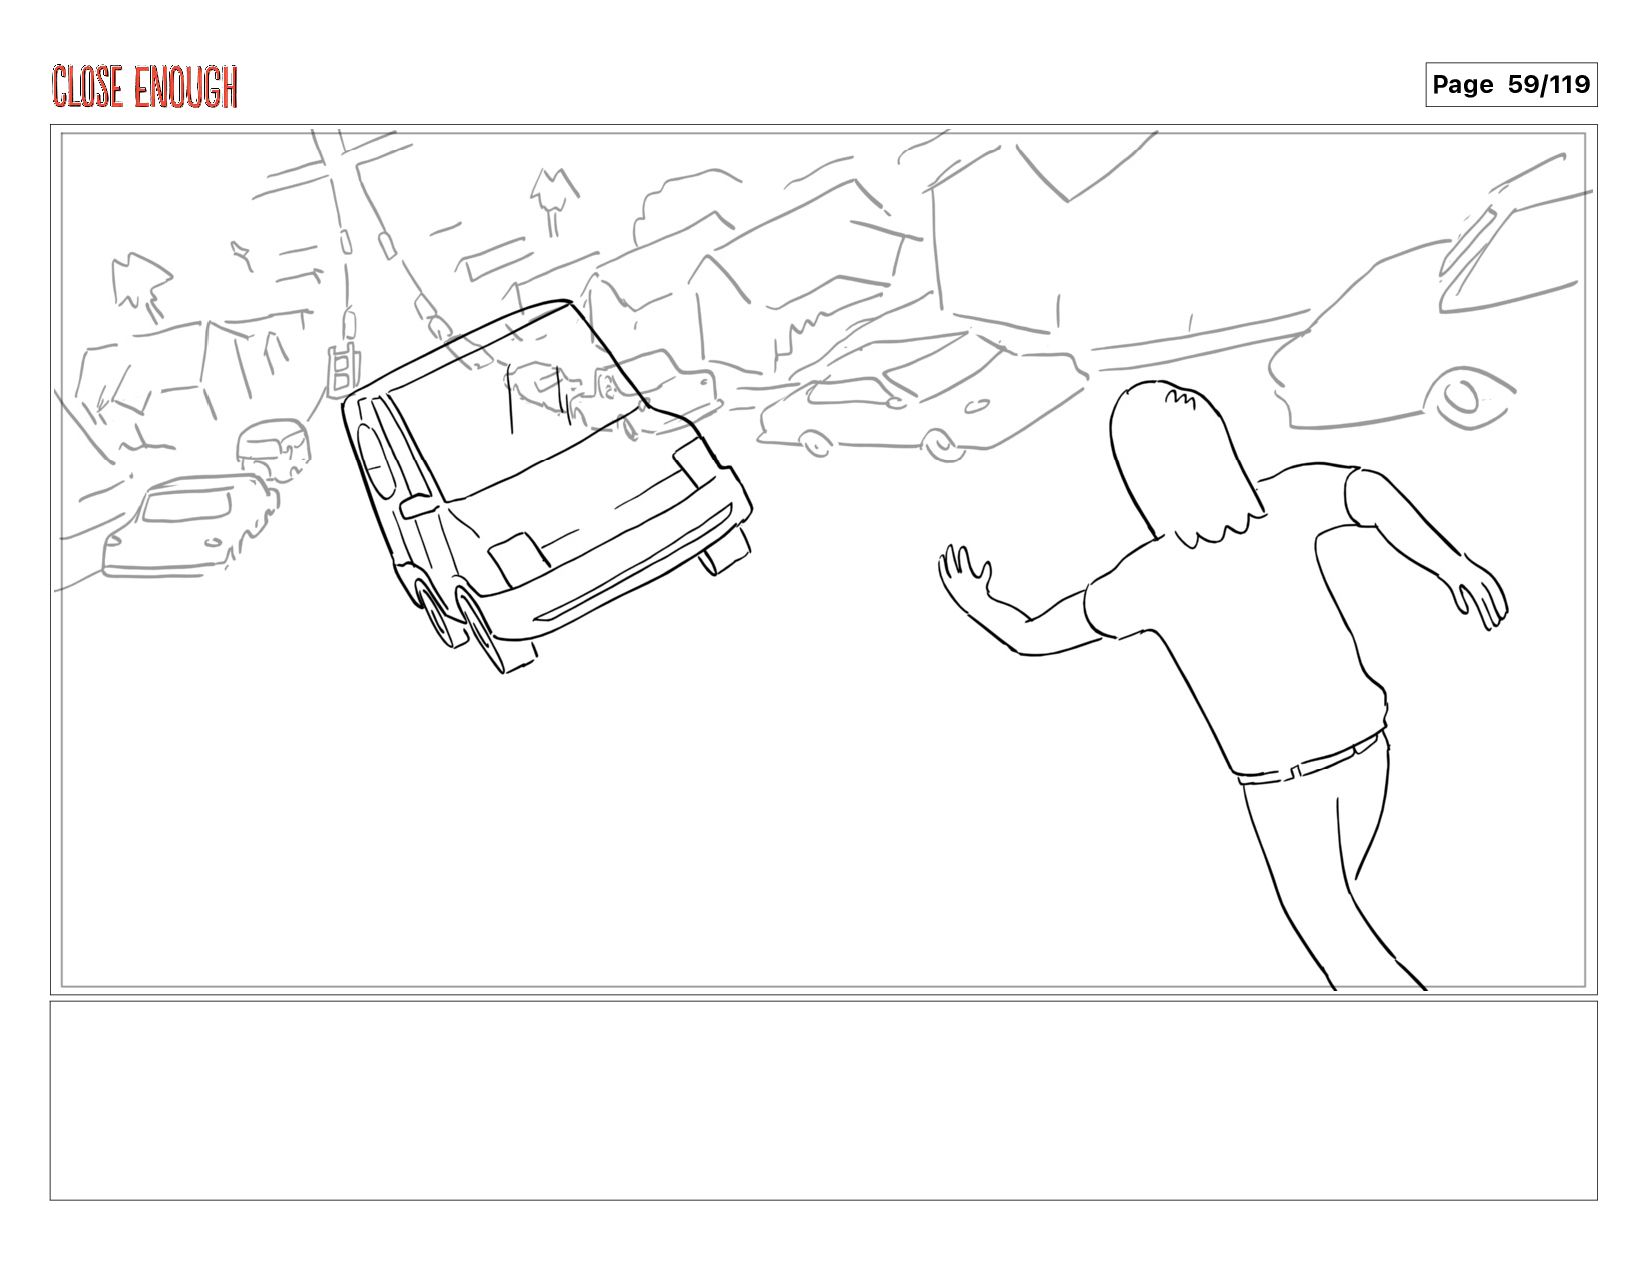
Task: Click the "Page 59/119" page indicator
Action: pos(1511,85)
